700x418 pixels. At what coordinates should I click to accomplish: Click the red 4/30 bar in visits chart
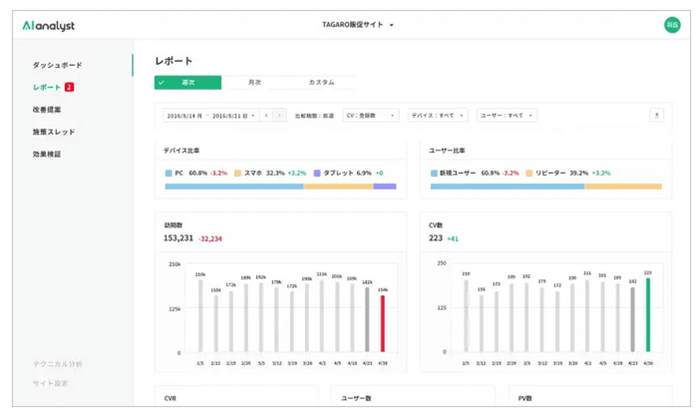383,323
